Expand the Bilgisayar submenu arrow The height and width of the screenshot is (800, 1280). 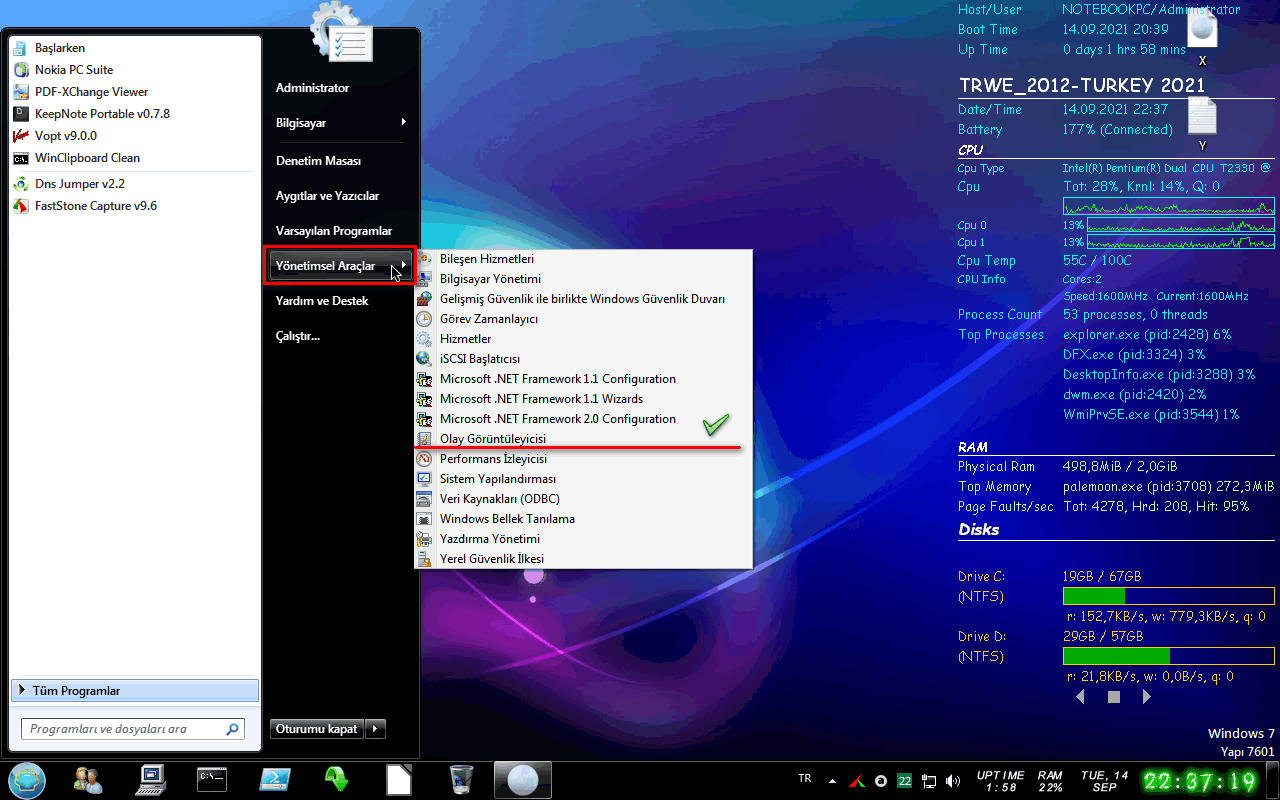[404, 122]
